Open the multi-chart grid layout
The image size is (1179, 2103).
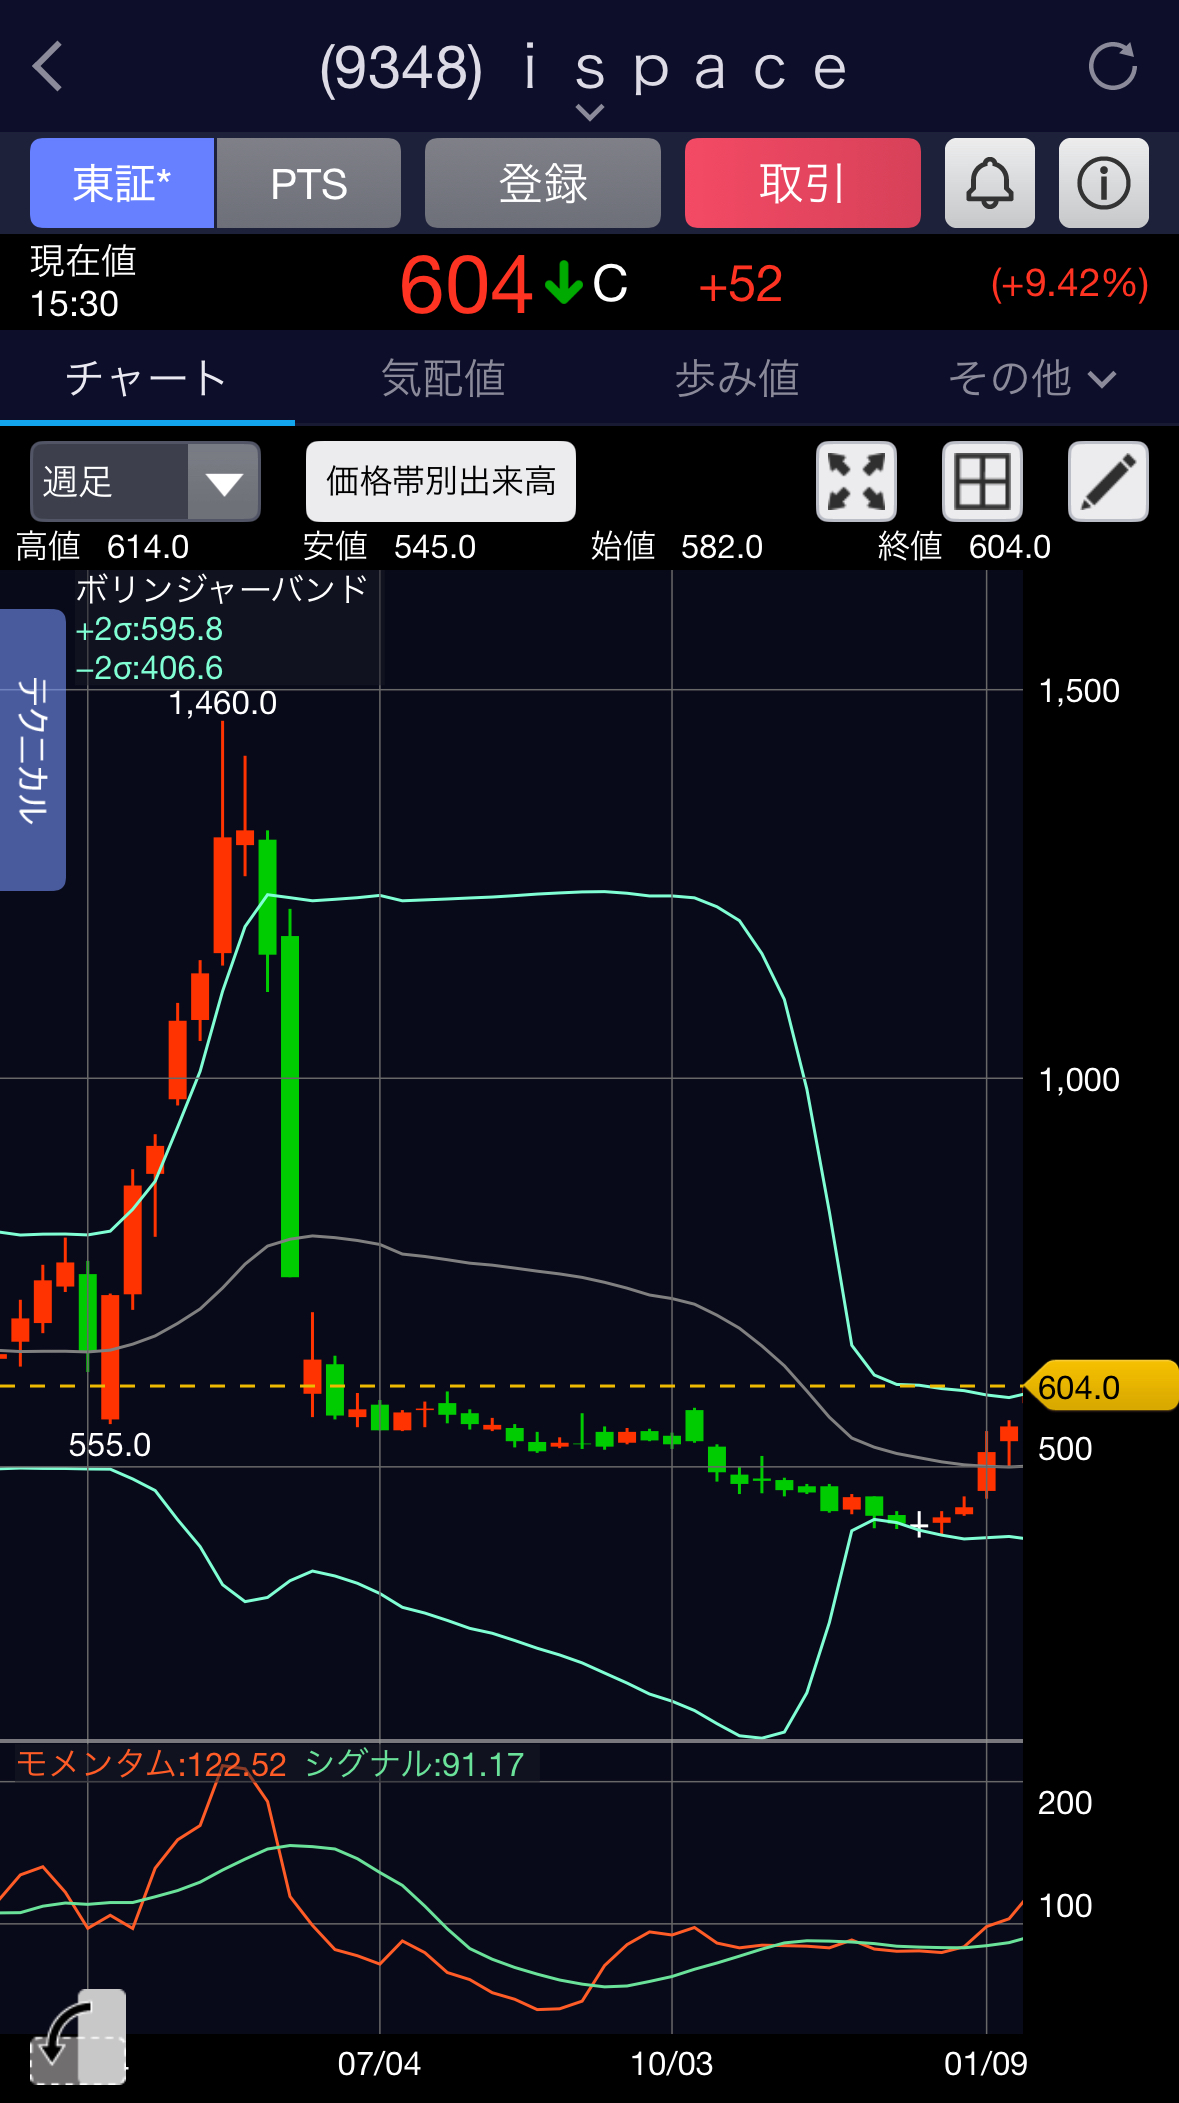click(x=982, y=481)
